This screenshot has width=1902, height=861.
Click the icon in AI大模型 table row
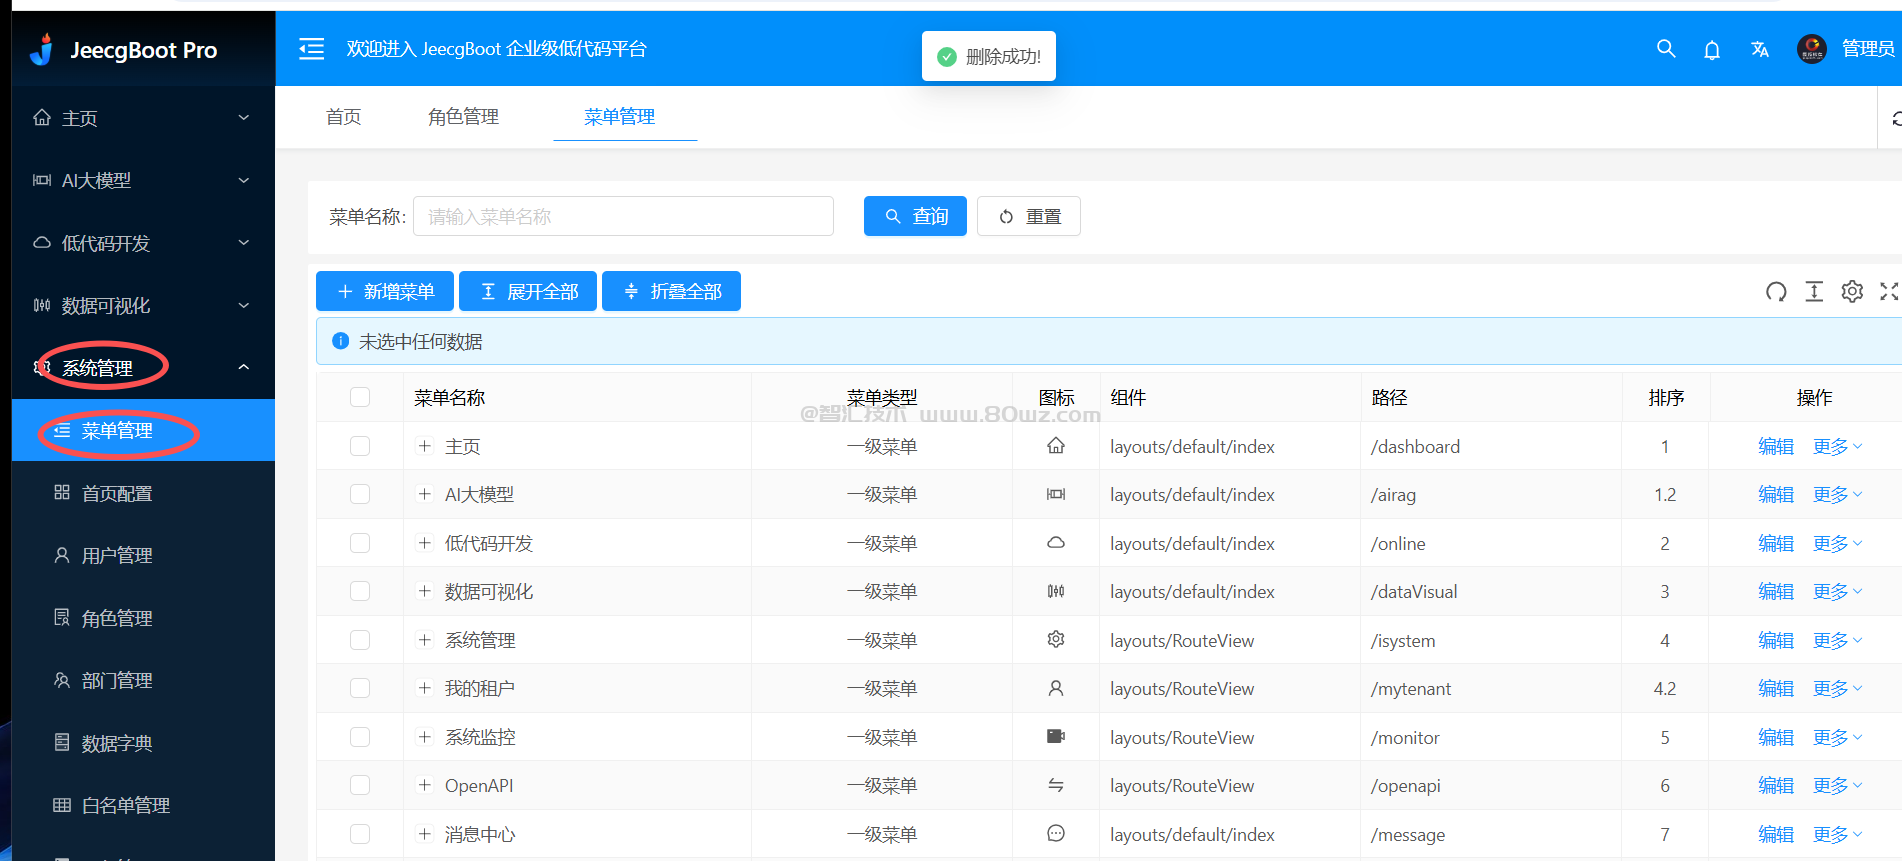click(x=1056, y=494)
